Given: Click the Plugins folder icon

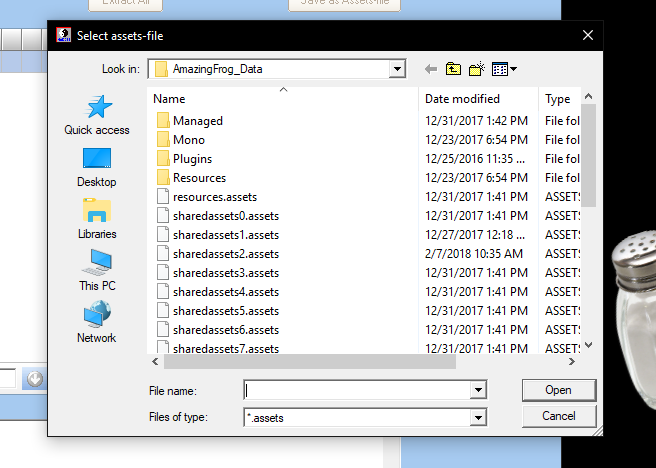Looking at the screenshot, I should tap(163, 159).
